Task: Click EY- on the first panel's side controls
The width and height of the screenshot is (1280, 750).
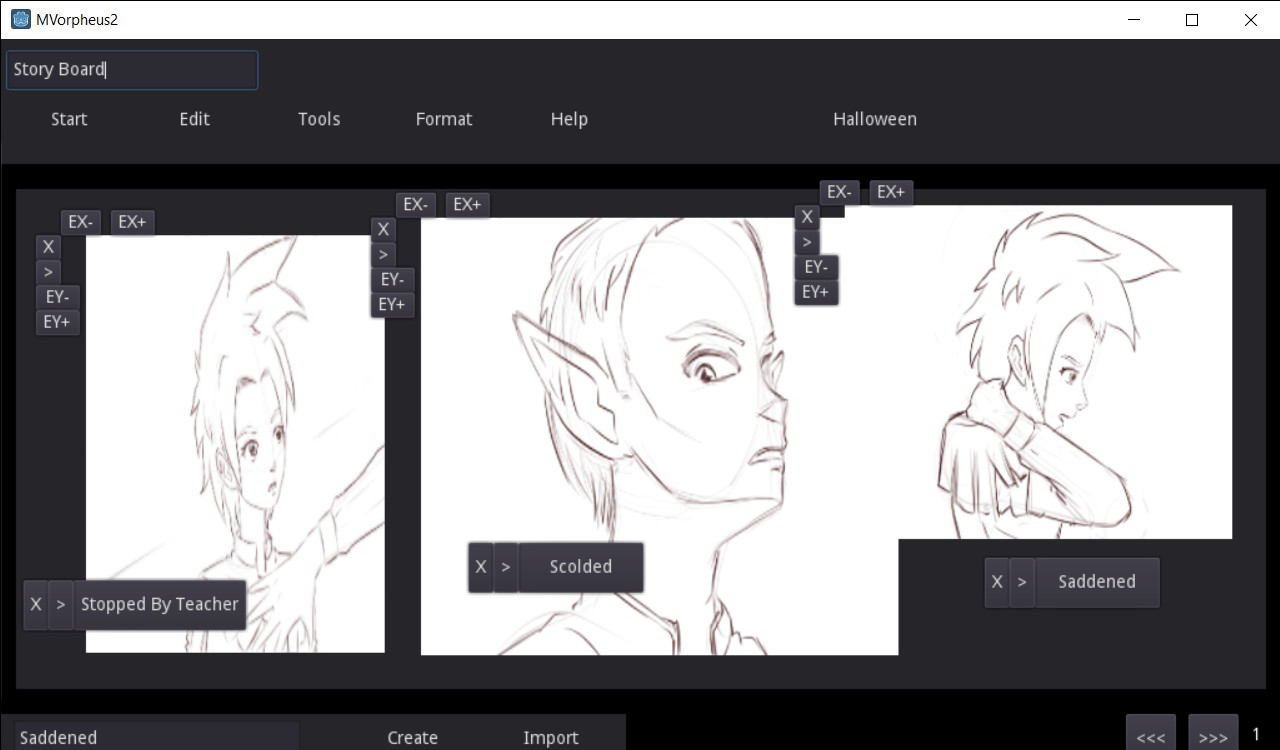Action: [57, 297]
